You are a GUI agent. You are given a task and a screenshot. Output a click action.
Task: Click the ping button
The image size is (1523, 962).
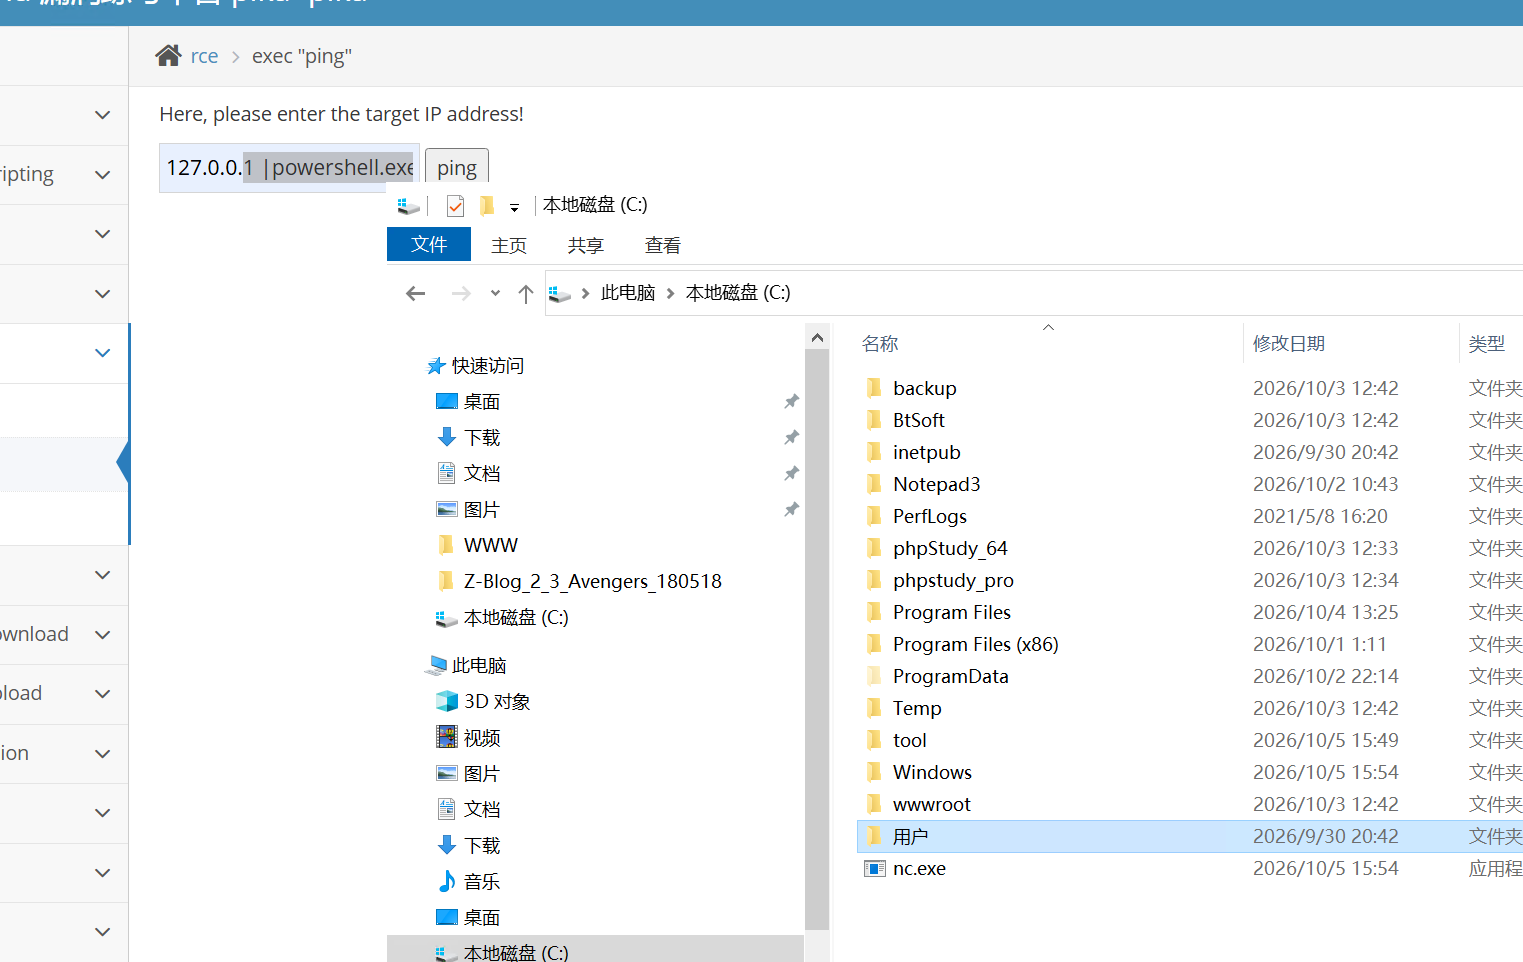(x=457, y=168)
